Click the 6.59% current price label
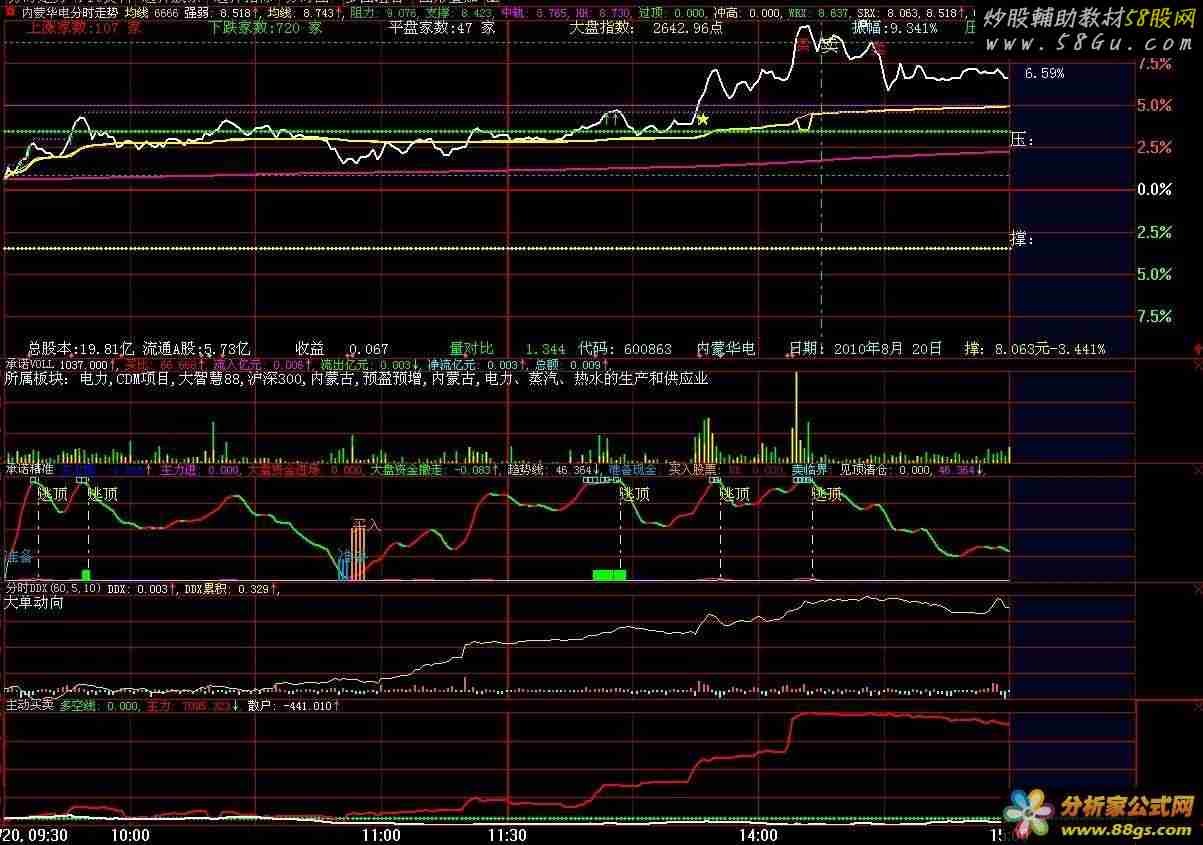1203x845 pixels. tap(1044, 74)
